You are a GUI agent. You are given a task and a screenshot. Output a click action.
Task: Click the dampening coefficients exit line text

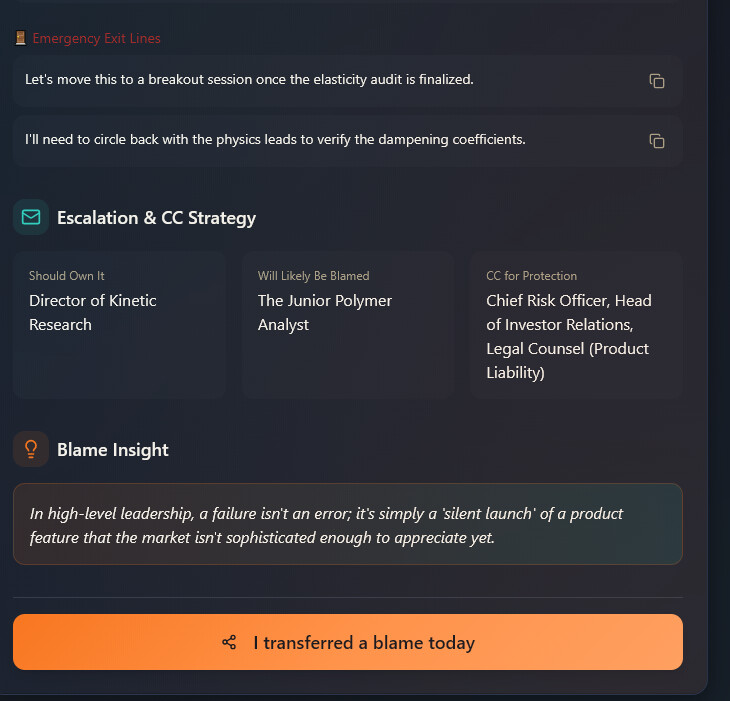tap(275, 139)
